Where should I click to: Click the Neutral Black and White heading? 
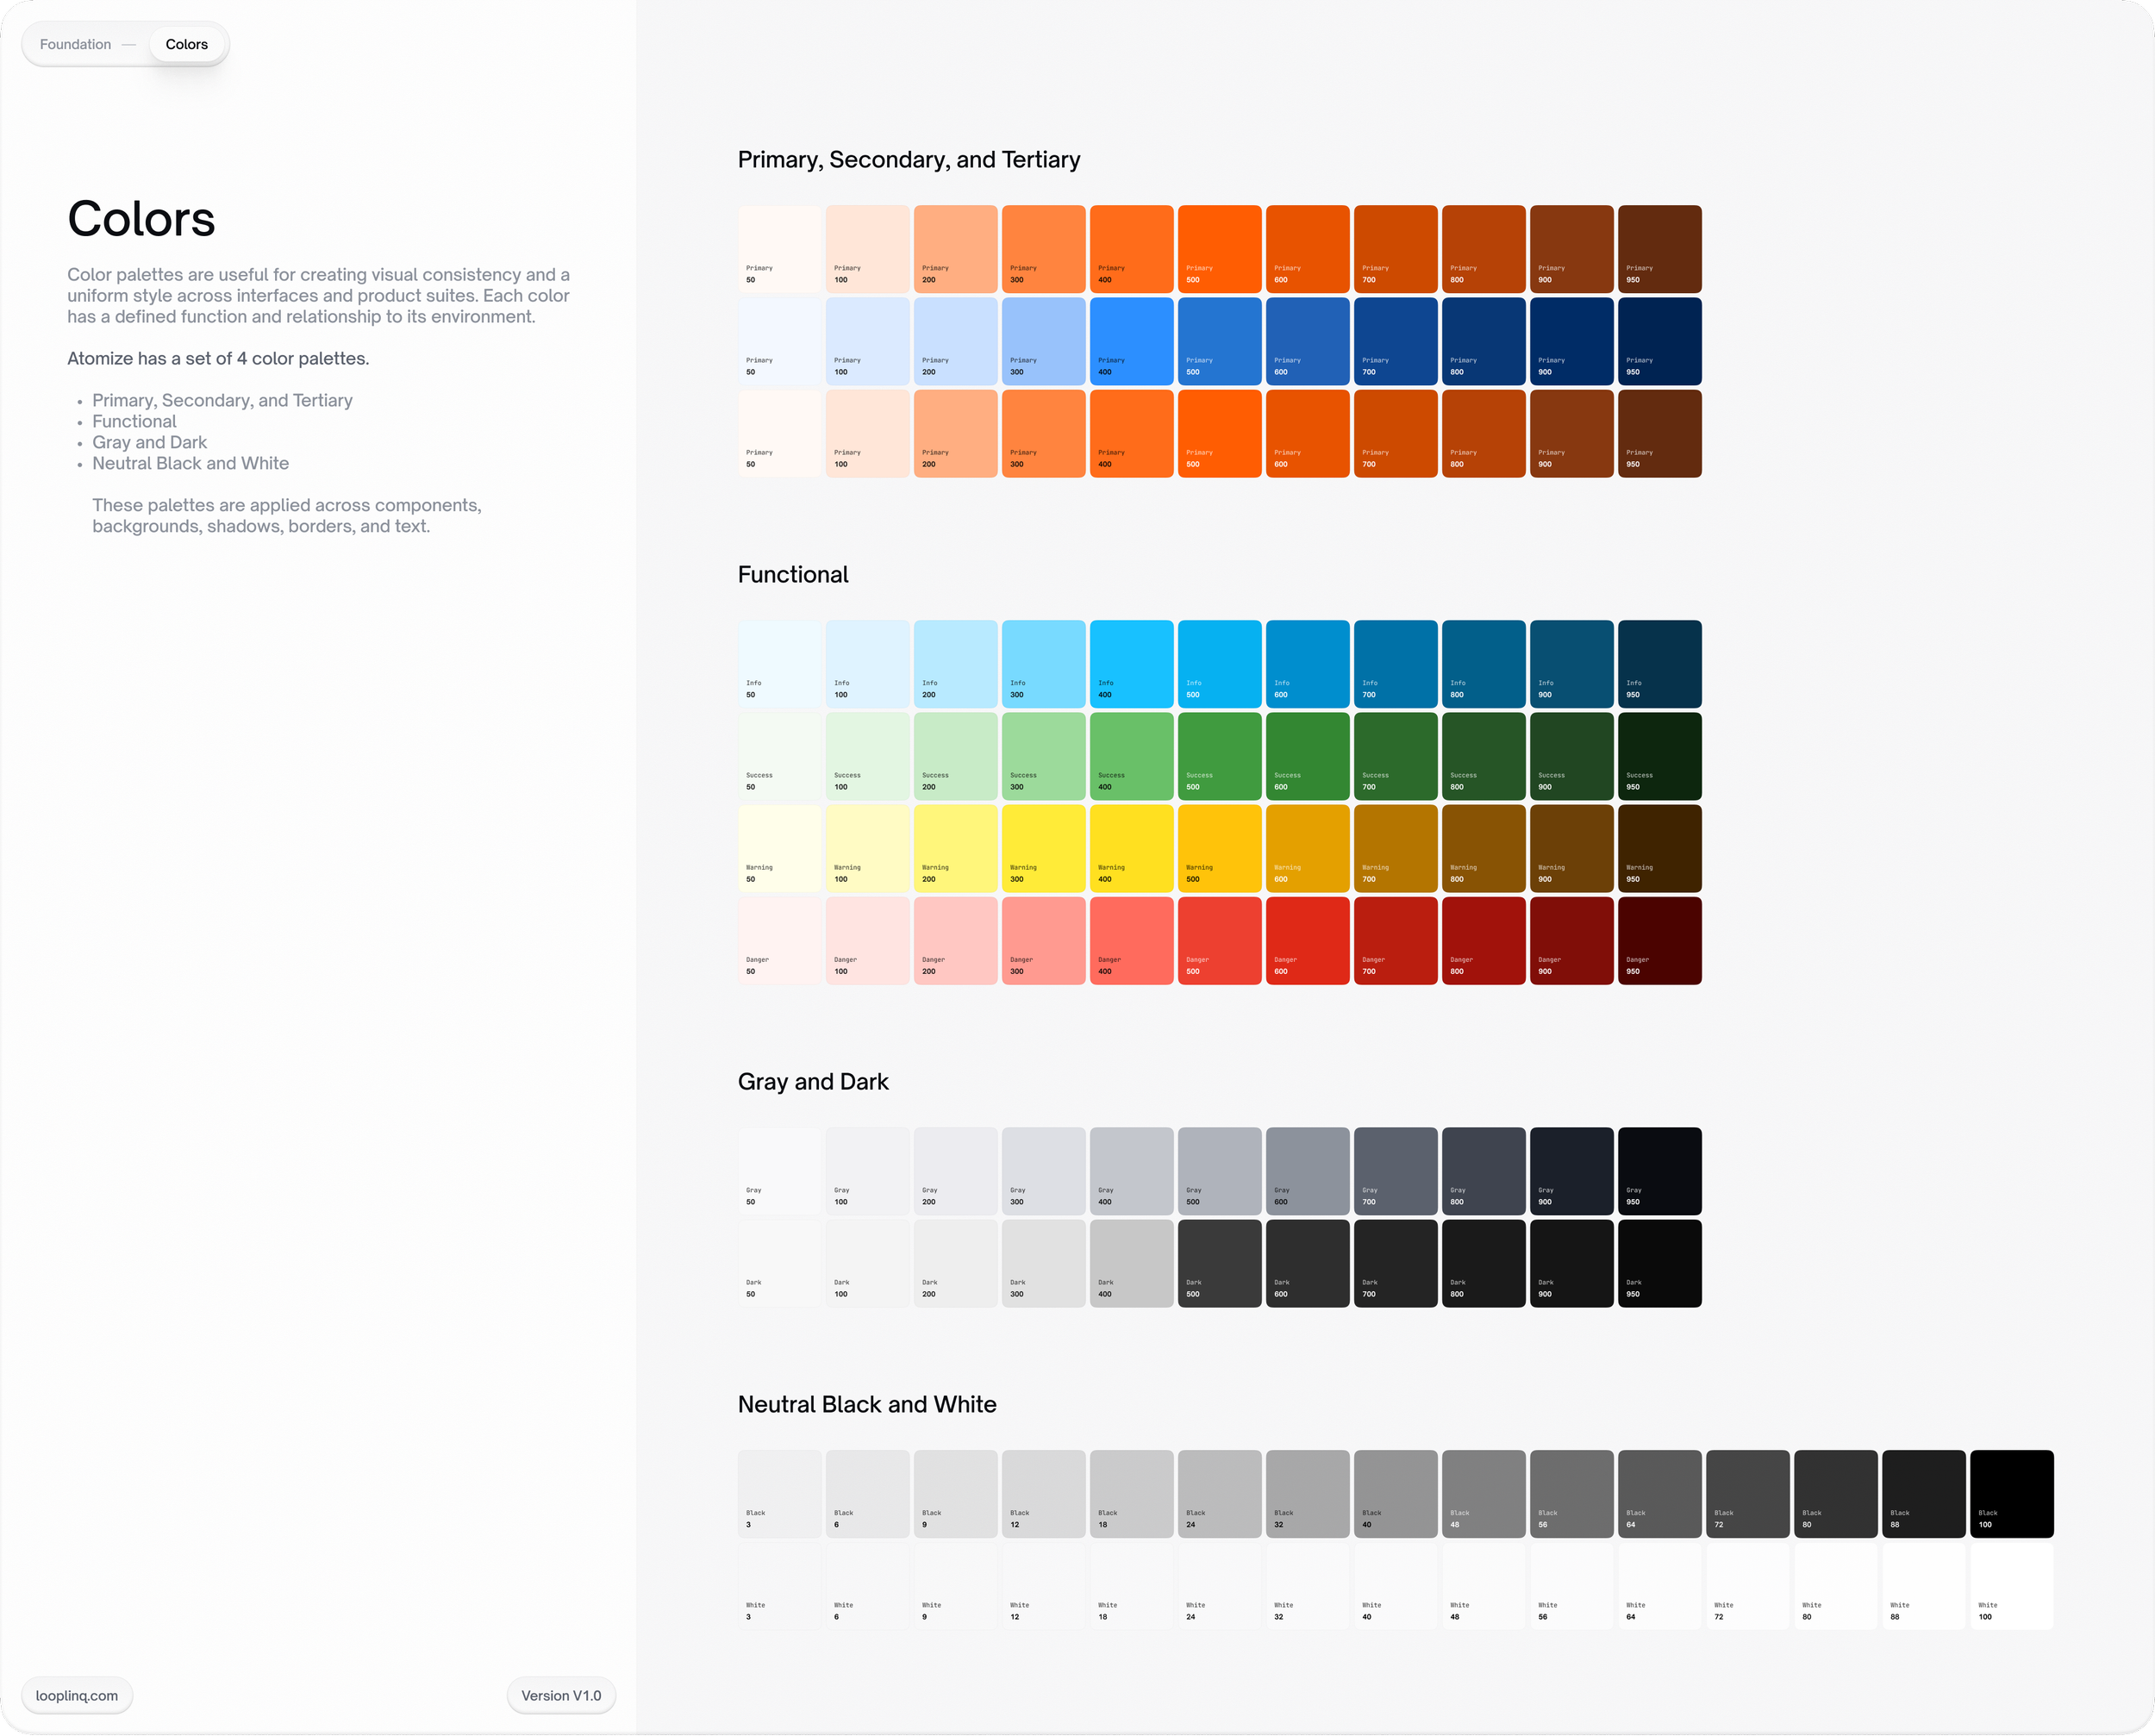click(866, 1404)
